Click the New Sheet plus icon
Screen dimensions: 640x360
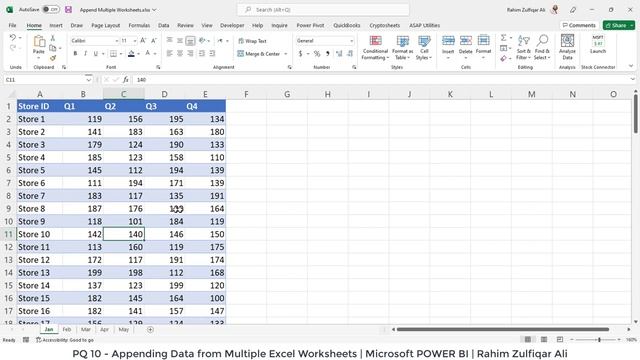pos(150,329)
